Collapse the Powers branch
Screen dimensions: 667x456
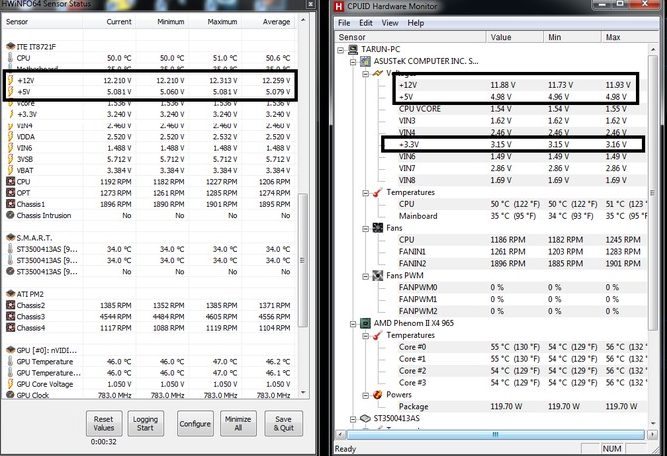[365, 395]
